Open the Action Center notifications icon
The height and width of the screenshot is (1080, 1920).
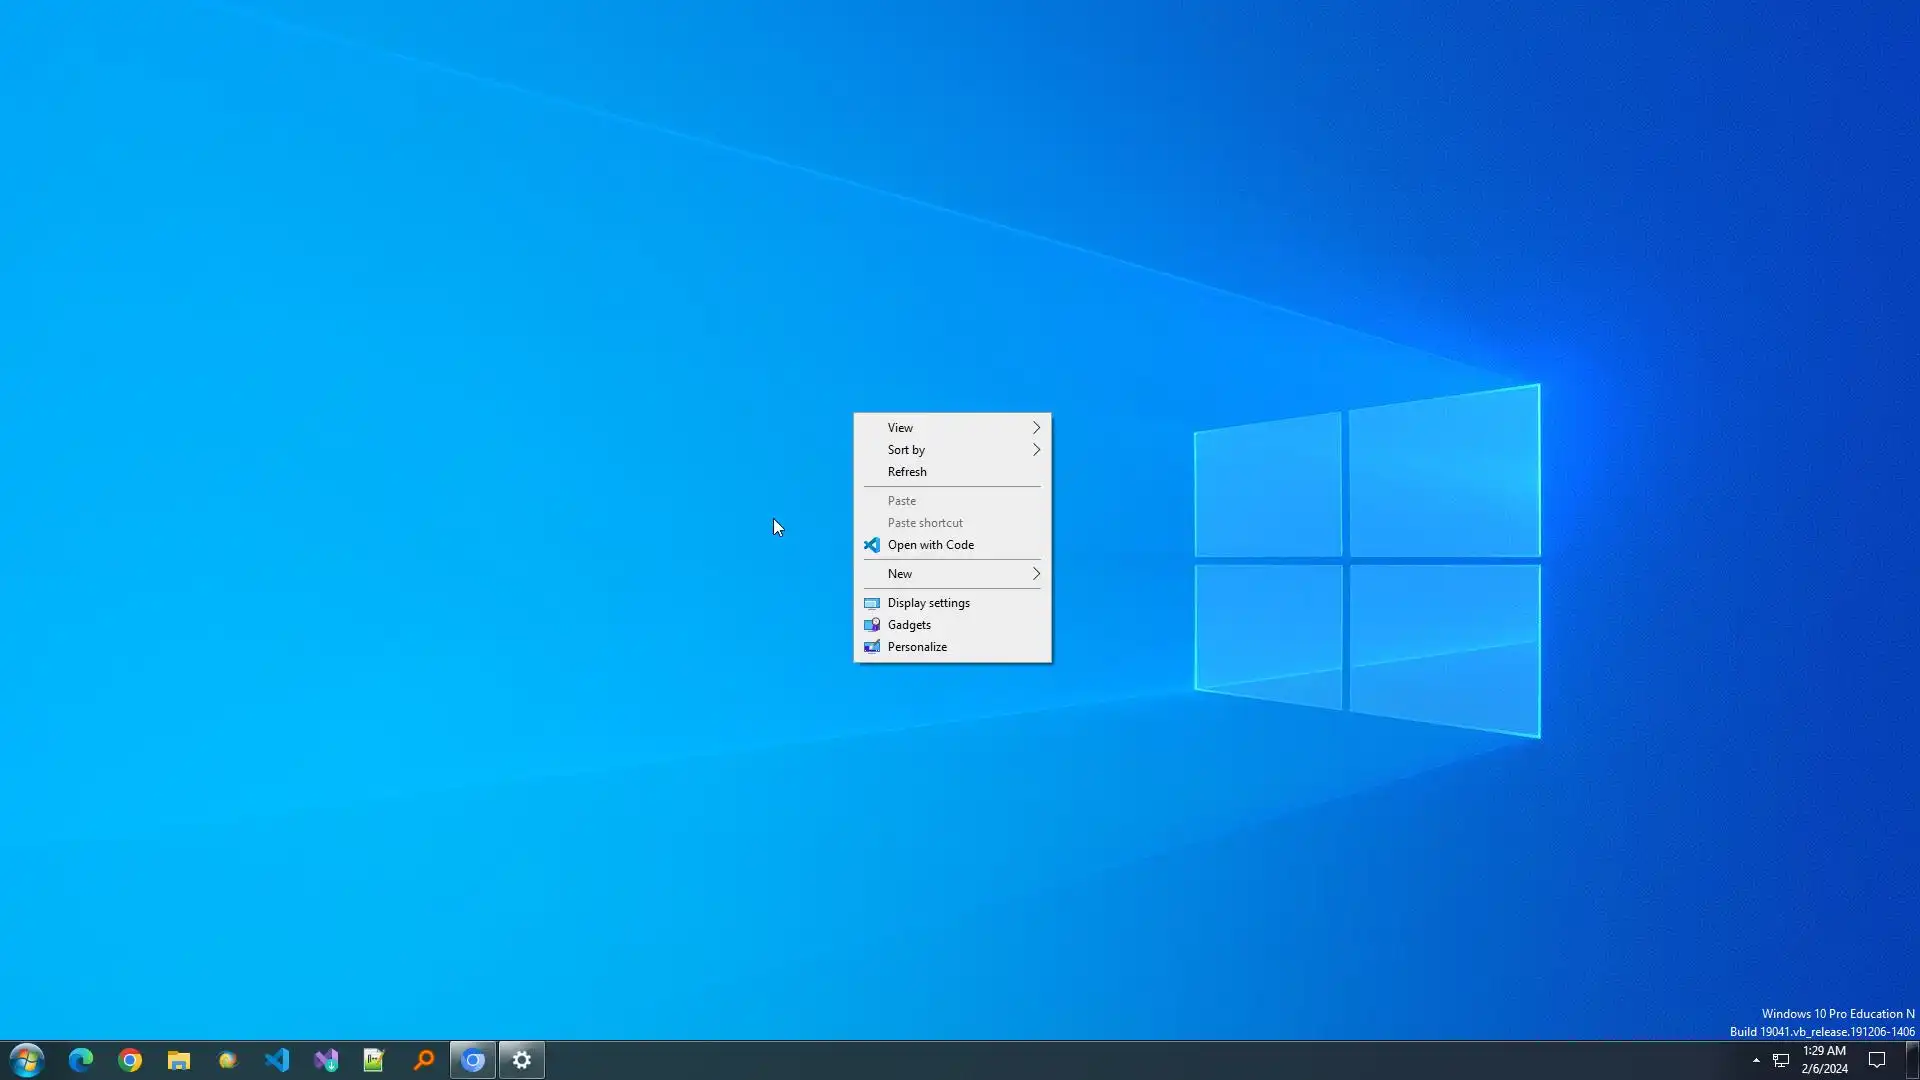click(x=1877, y=1060)
